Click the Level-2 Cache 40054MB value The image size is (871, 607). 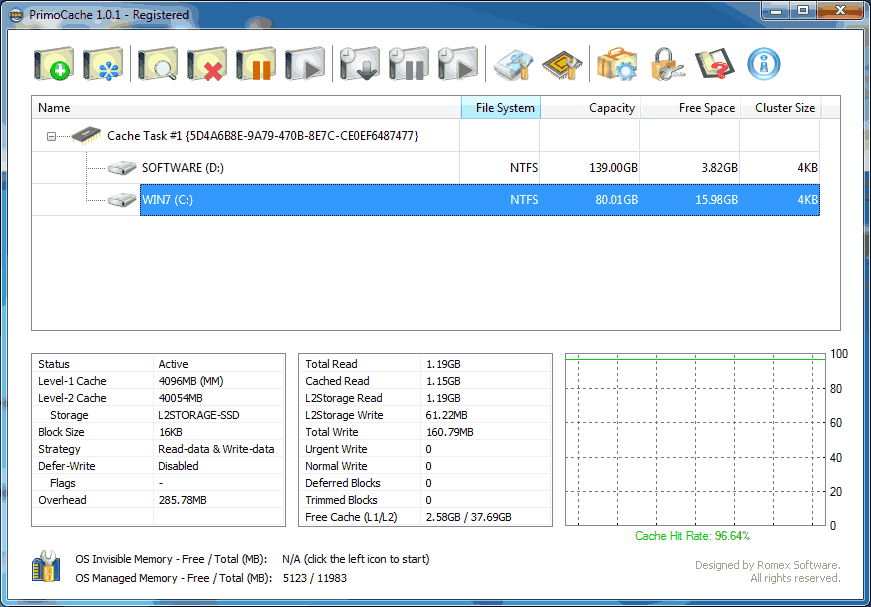point(181,398)
